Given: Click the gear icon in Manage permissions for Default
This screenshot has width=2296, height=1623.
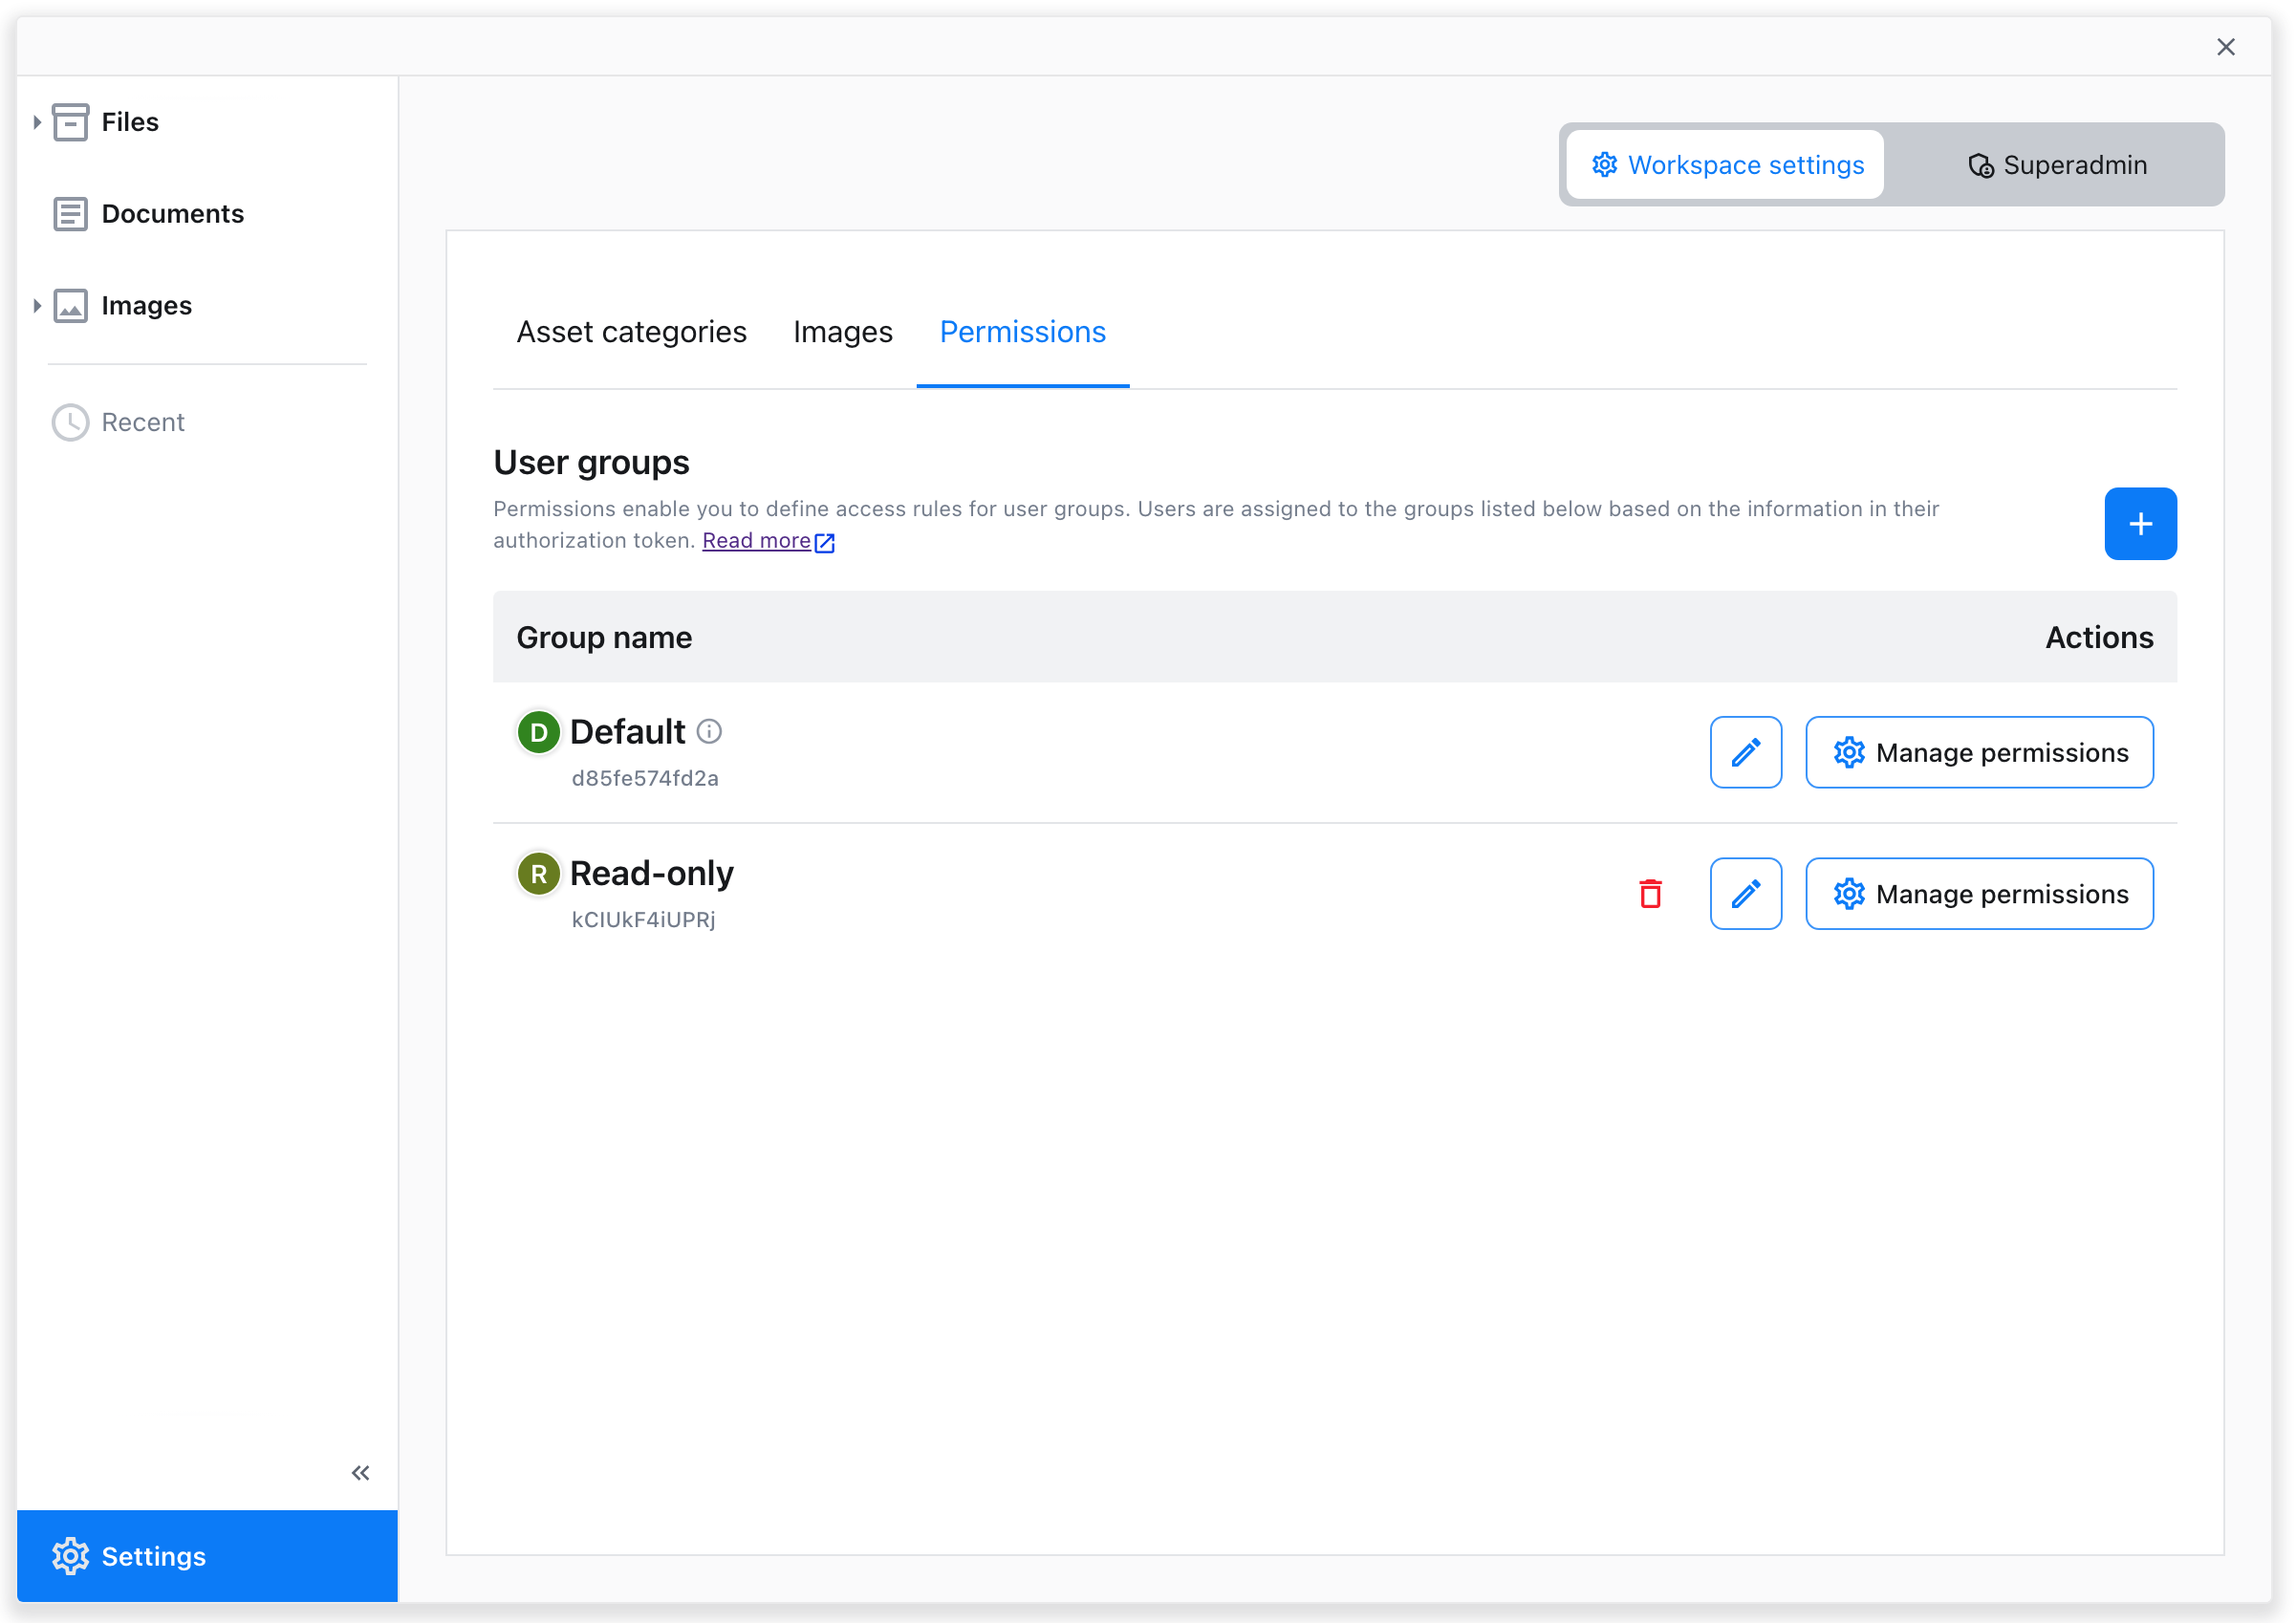Looking at the screenshot, I should click(1848, 752).
